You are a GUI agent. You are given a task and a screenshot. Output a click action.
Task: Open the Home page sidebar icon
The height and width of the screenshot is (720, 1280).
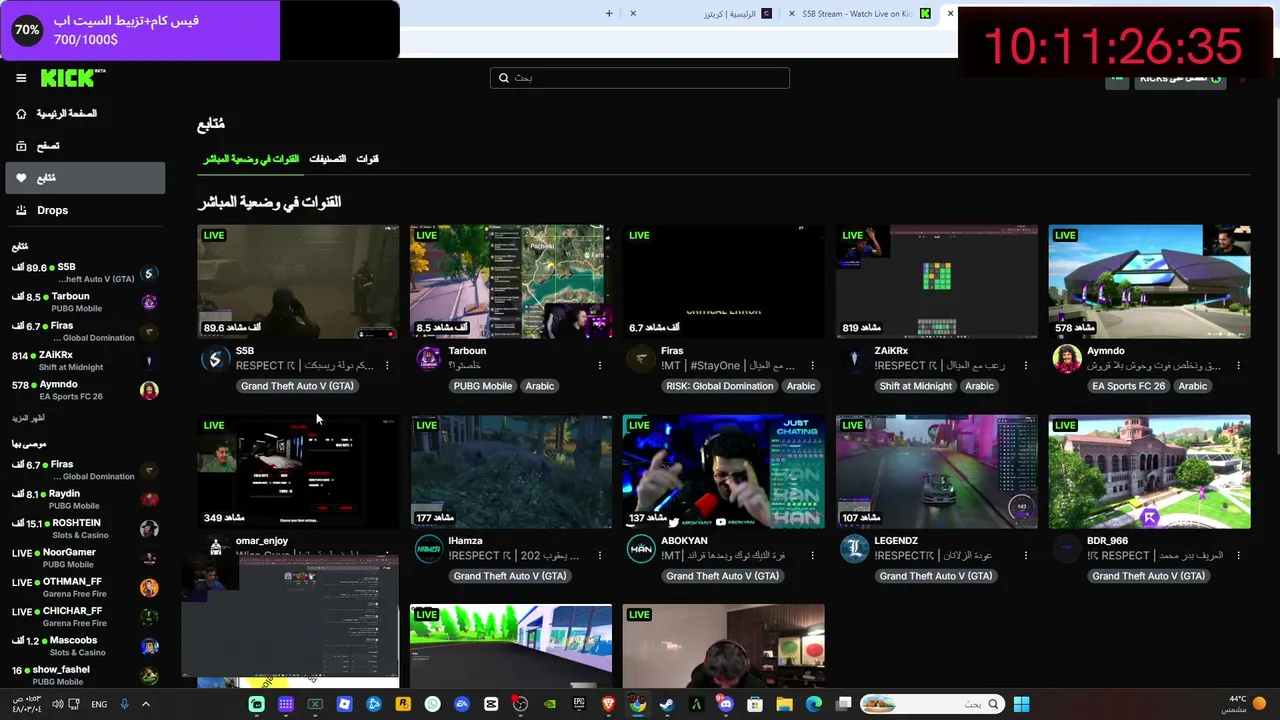(21, 114)
